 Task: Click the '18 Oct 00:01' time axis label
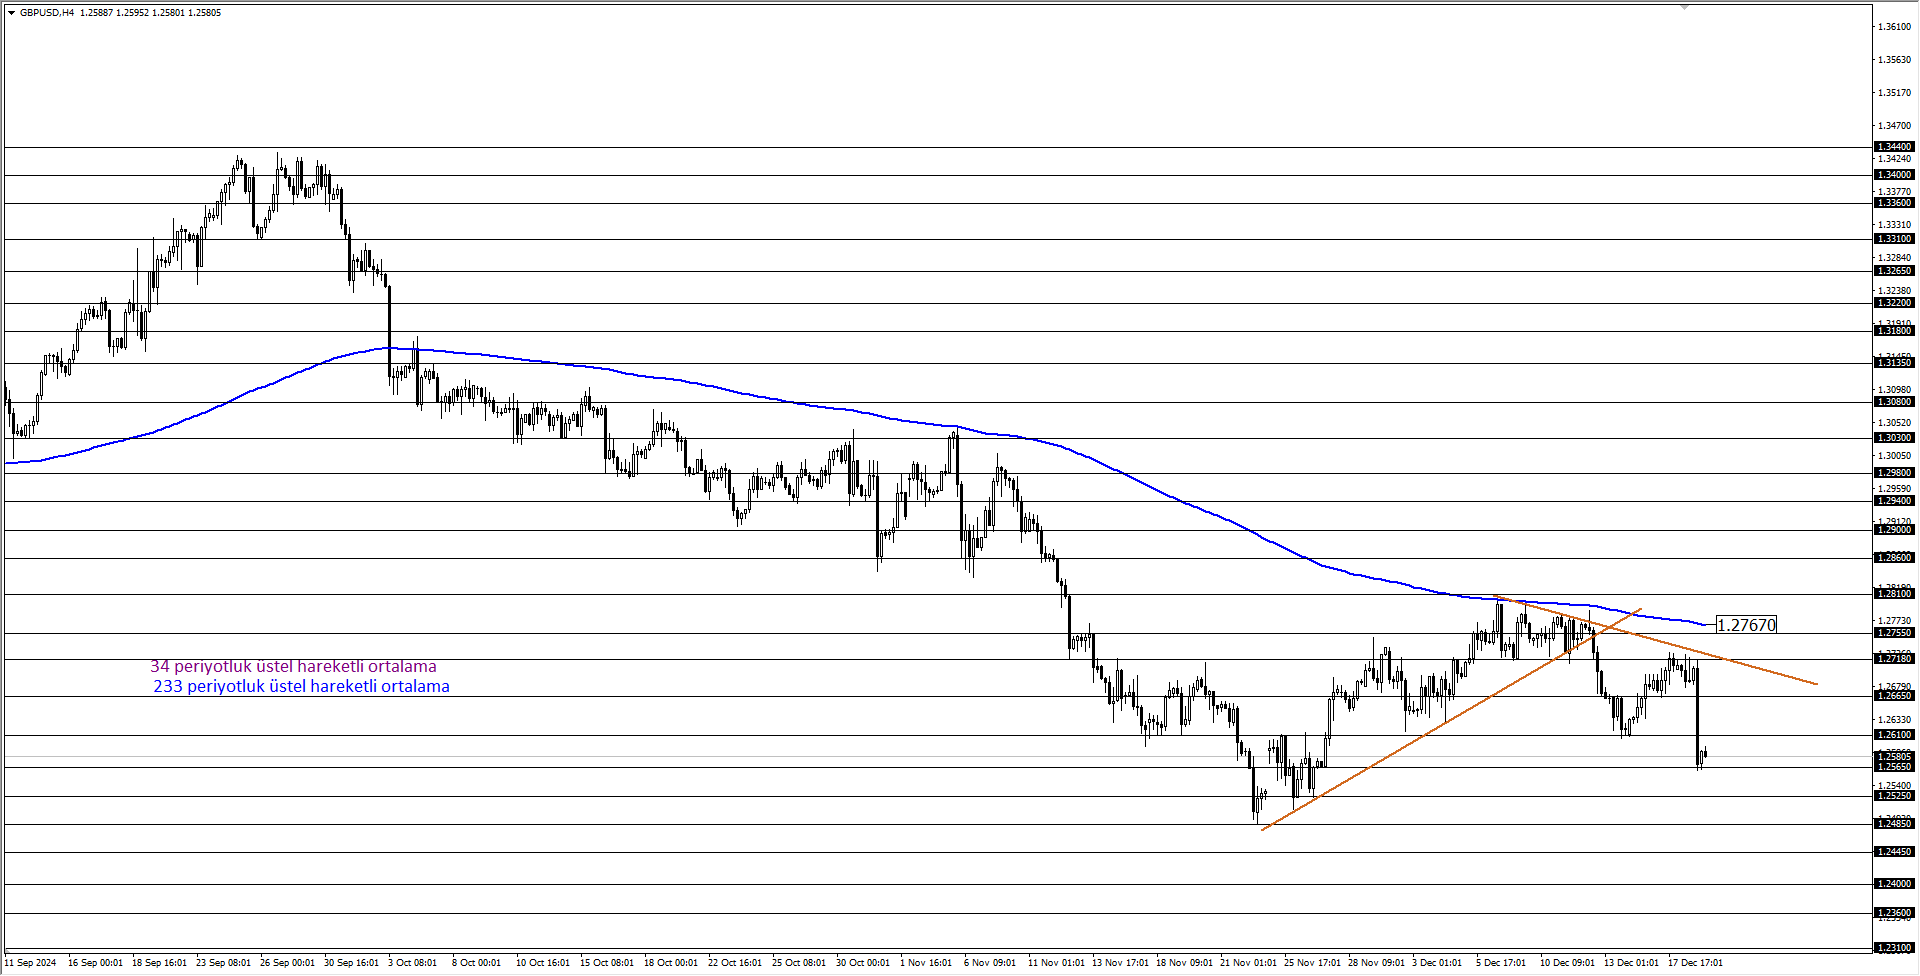(x=671, y=963)
